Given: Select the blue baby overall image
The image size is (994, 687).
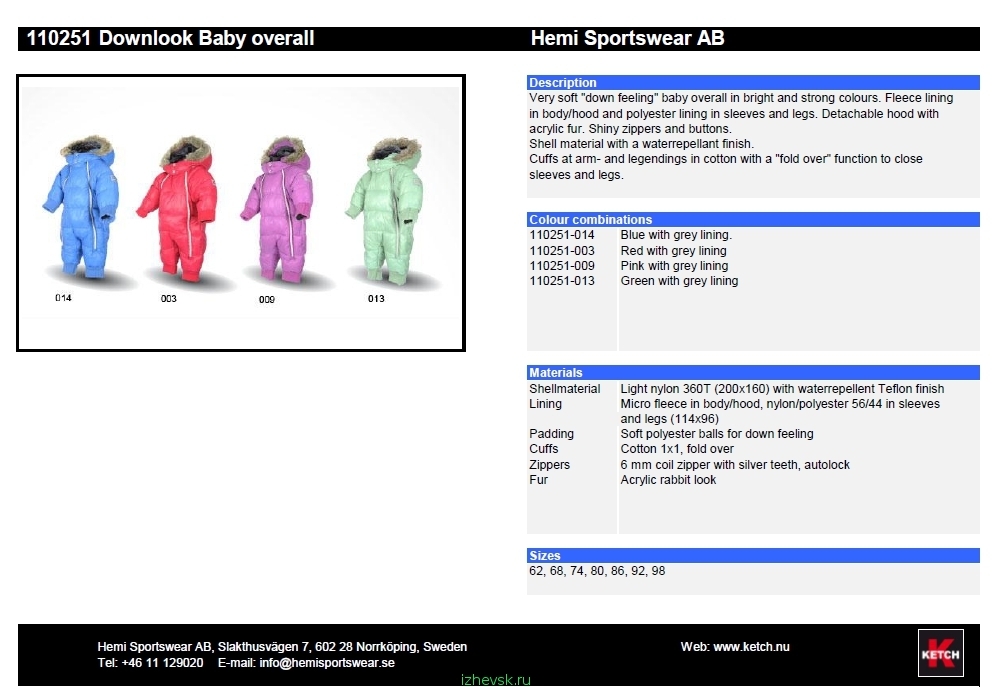Looking at the screenshot, I should pos(80,207).
